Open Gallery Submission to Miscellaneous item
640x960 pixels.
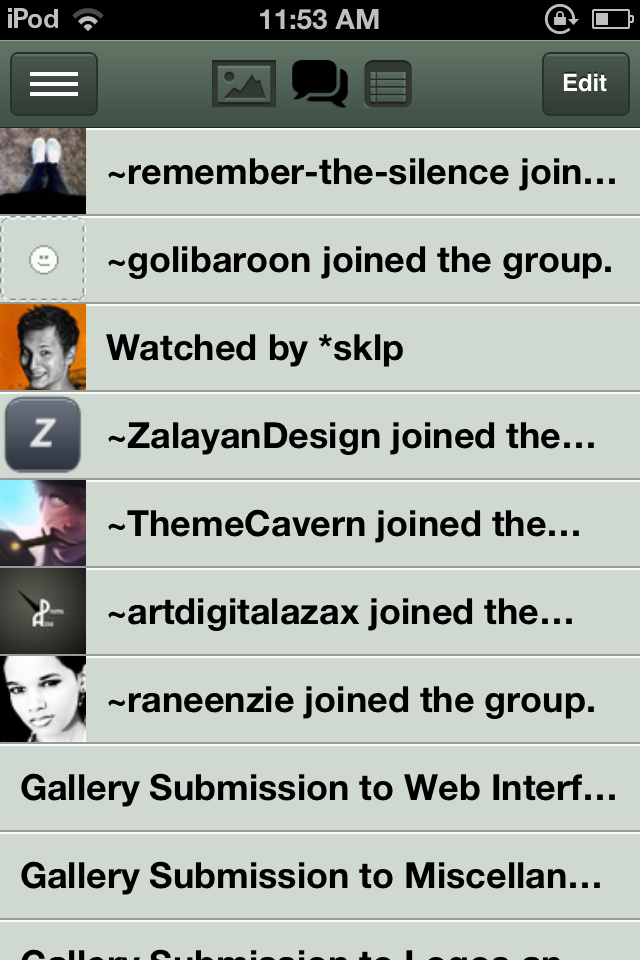[x=320, y=876]
